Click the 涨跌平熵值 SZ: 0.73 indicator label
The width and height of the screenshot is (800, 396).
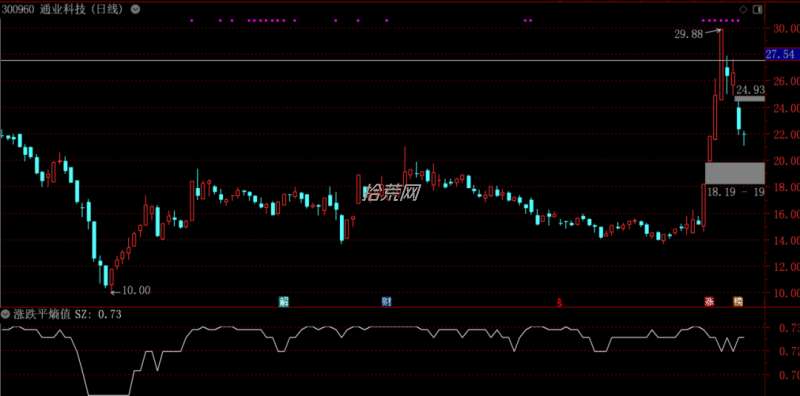pyautogui.click(x=66, y=314)
